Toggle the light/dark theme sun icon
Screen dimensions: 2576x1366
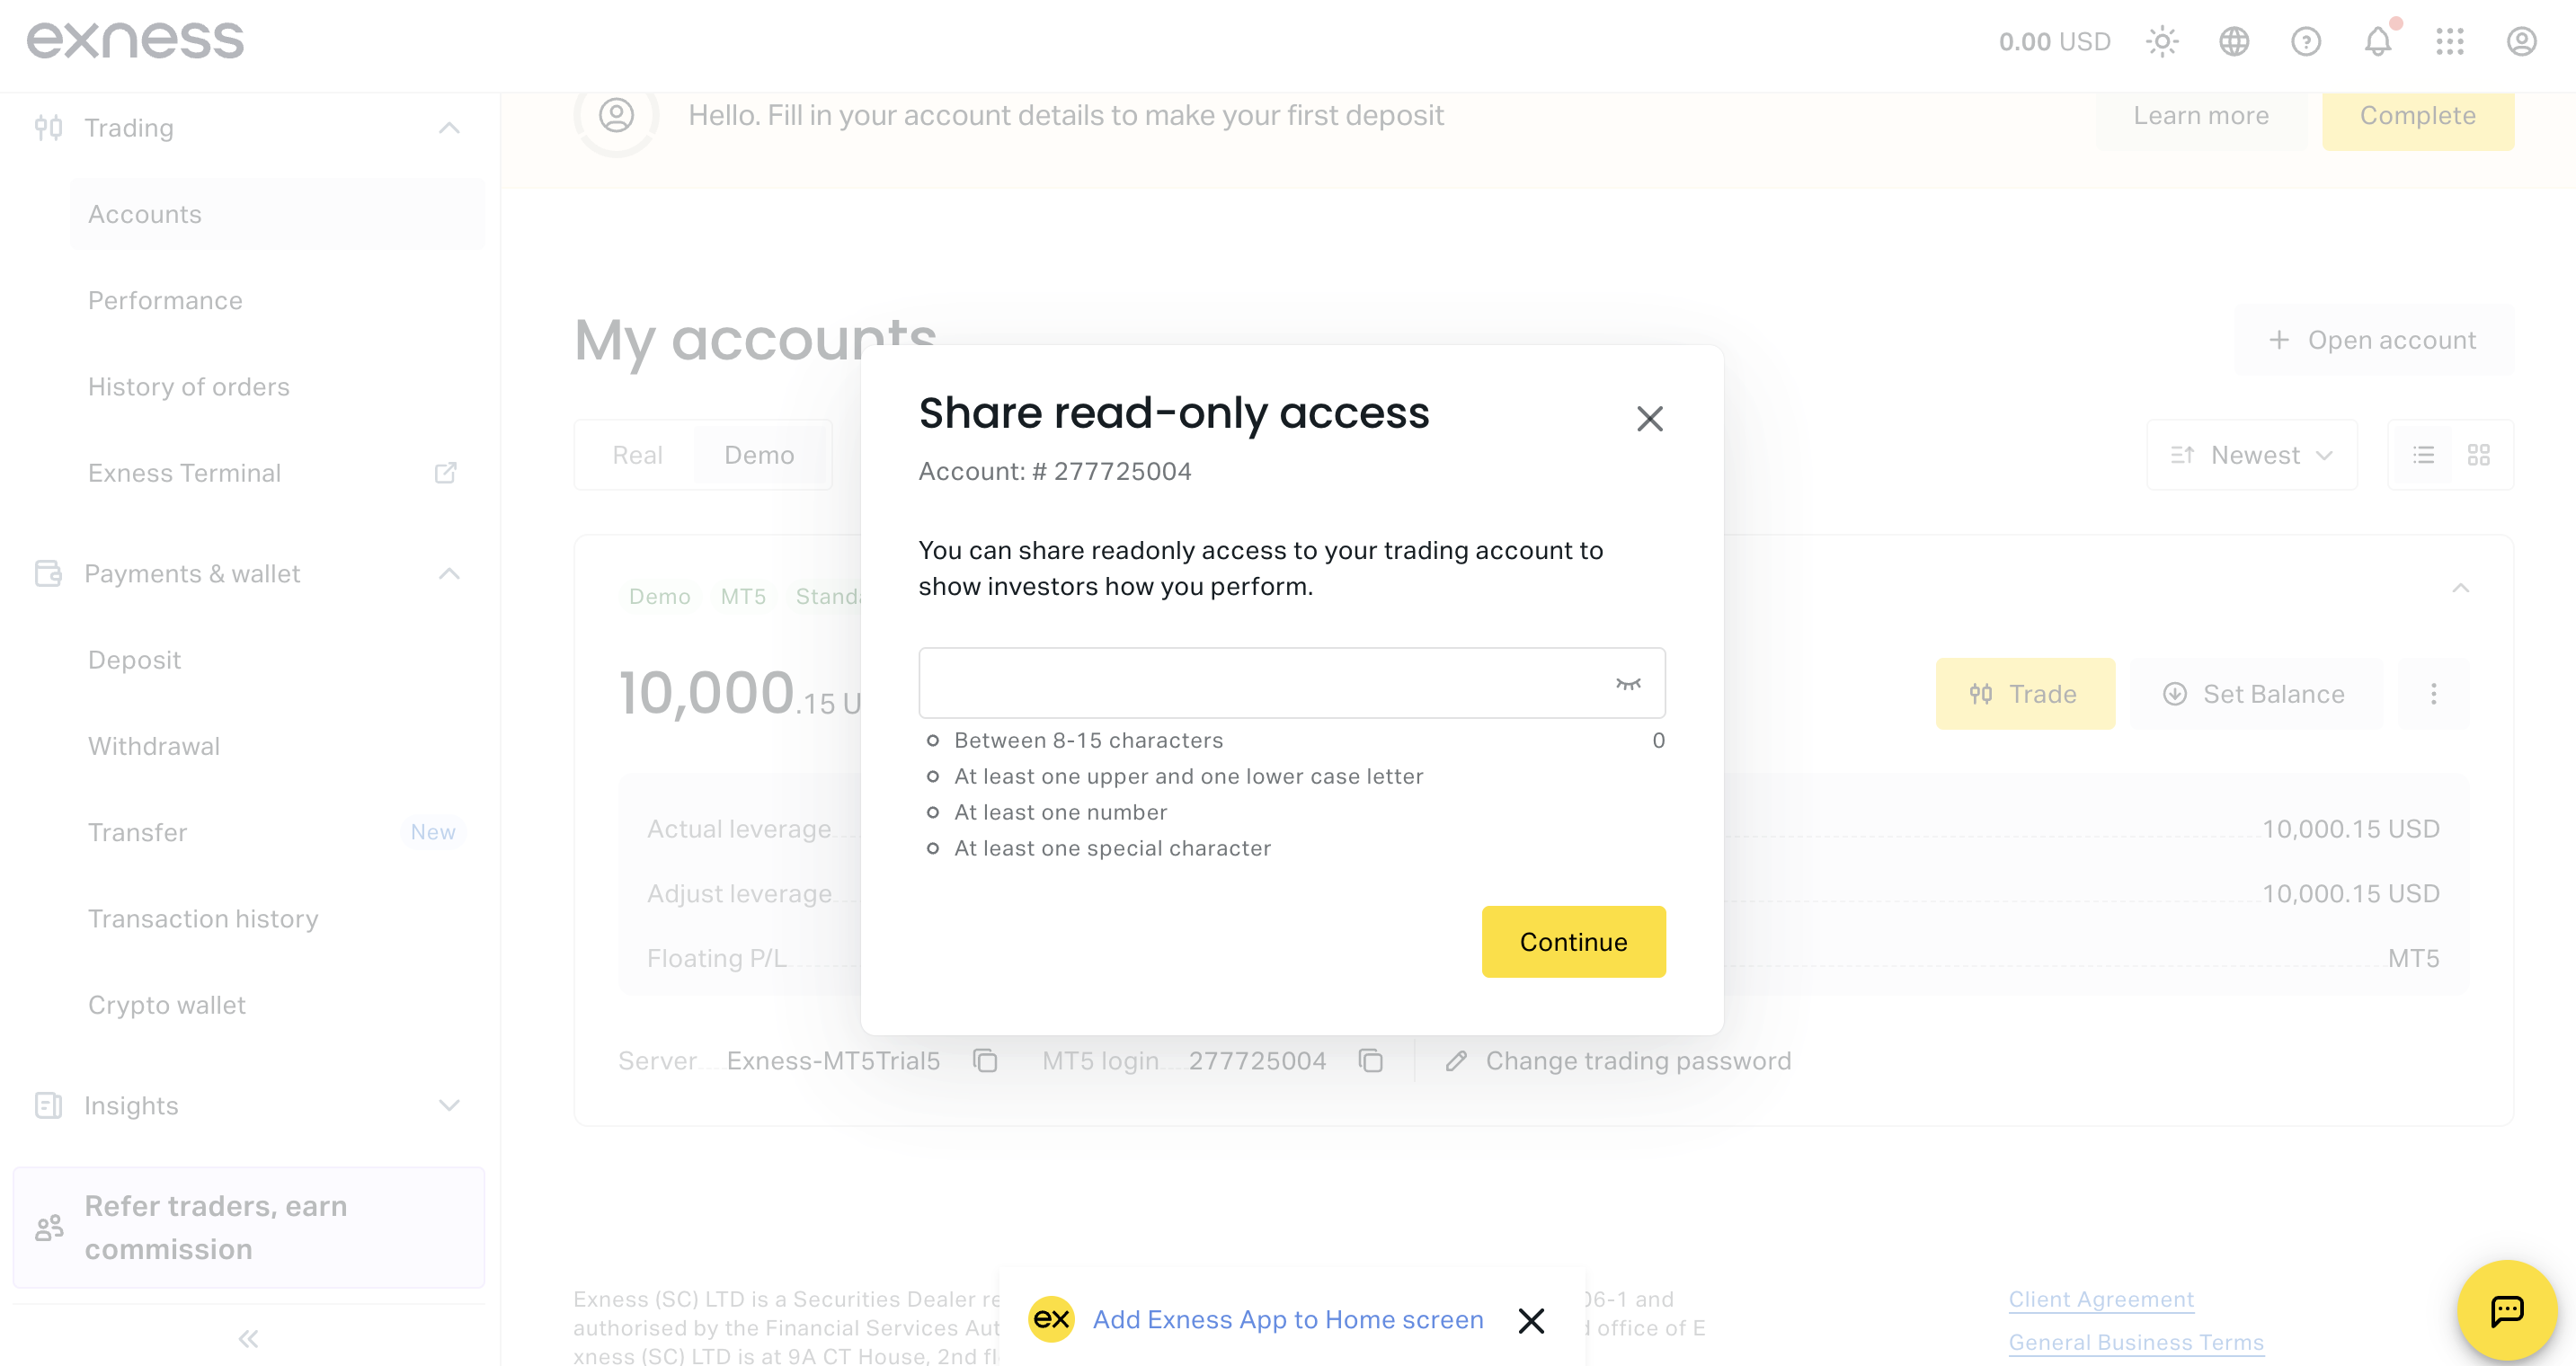coord(2162,42)
